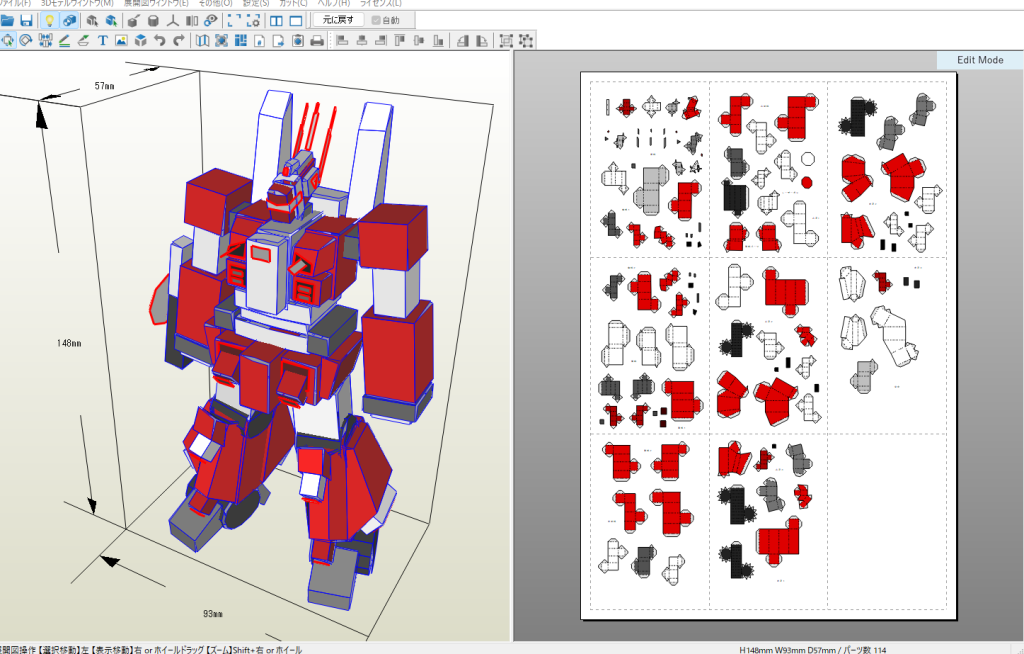
Task: Show the three-axis coordinate icon
Action: 172,21
